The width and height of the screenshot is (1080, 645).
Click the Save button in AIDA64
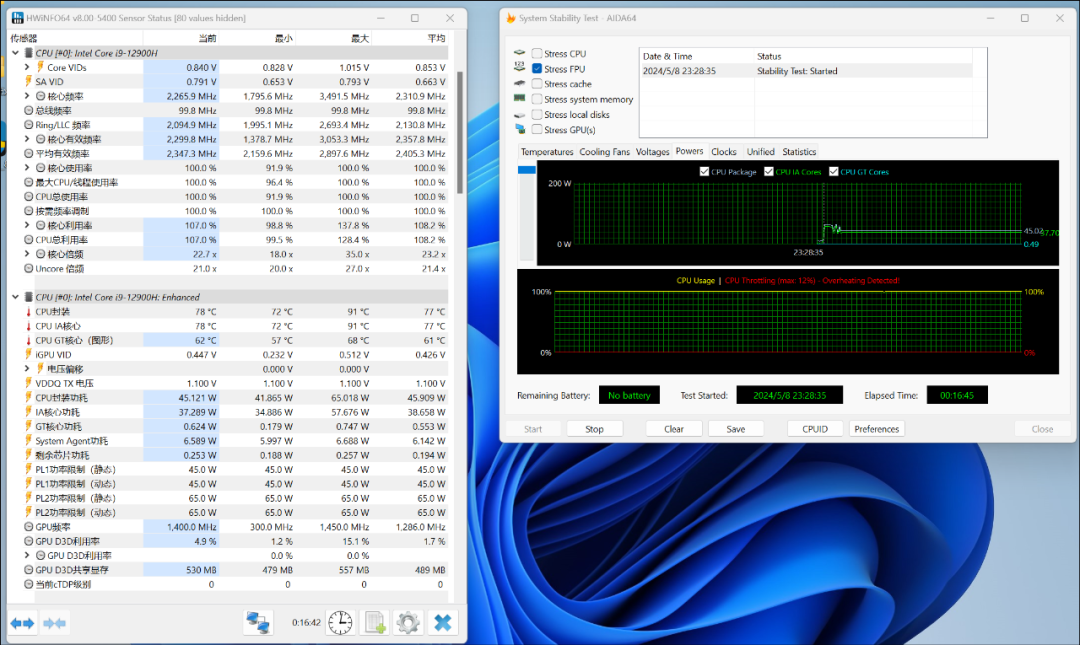[736, 429]
